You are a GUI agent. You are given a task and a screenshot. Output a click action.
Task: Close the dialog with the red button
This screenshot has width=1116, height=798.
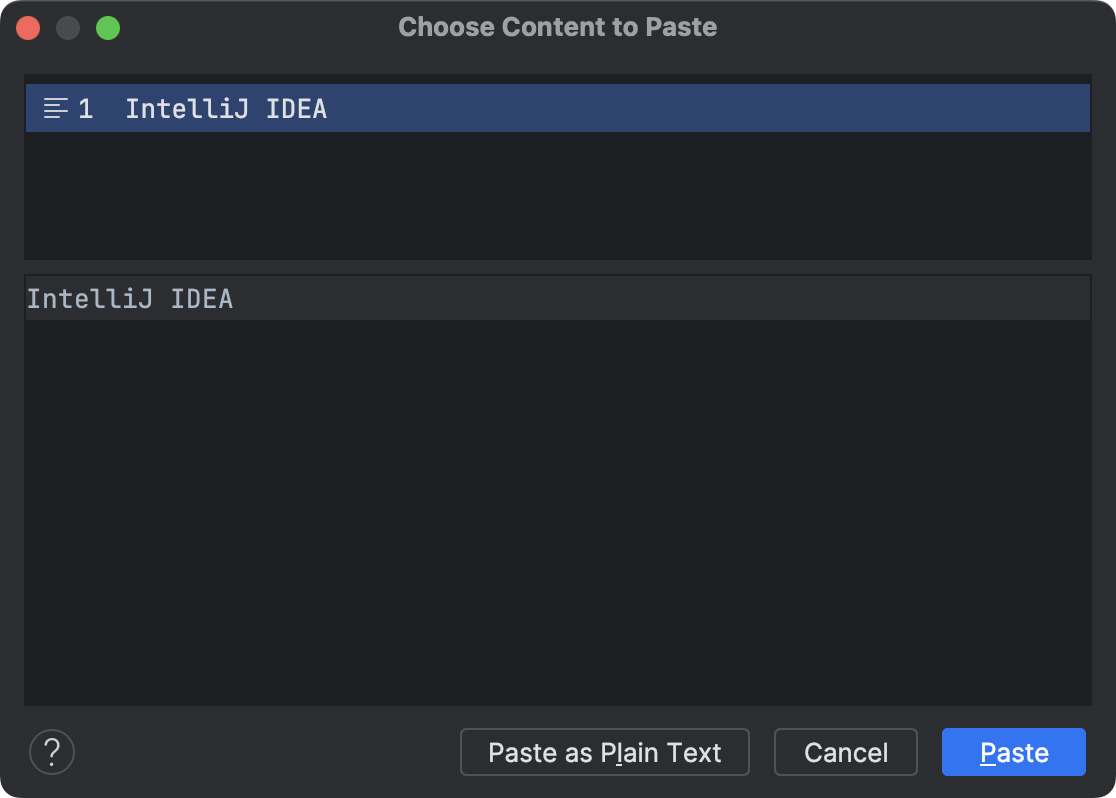tap(28, 28)
